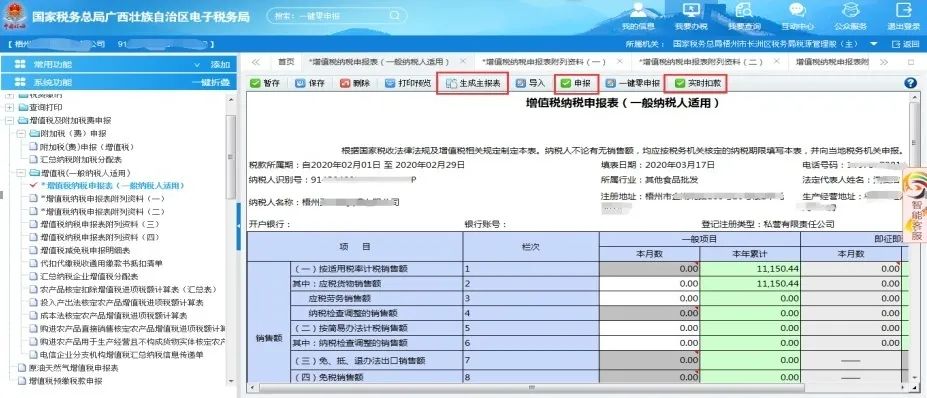Screen dimensions: 927x398
Task: Click 删除 in the toolbar
Action: click(355, 83)
